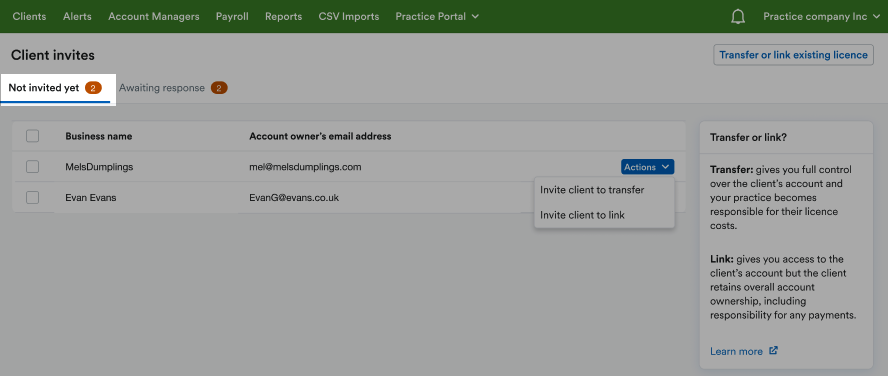Screen dimensions: 888x376
Task: Toggle the Actions dropdown for MelsDumplings
Action: coord(647,167)
